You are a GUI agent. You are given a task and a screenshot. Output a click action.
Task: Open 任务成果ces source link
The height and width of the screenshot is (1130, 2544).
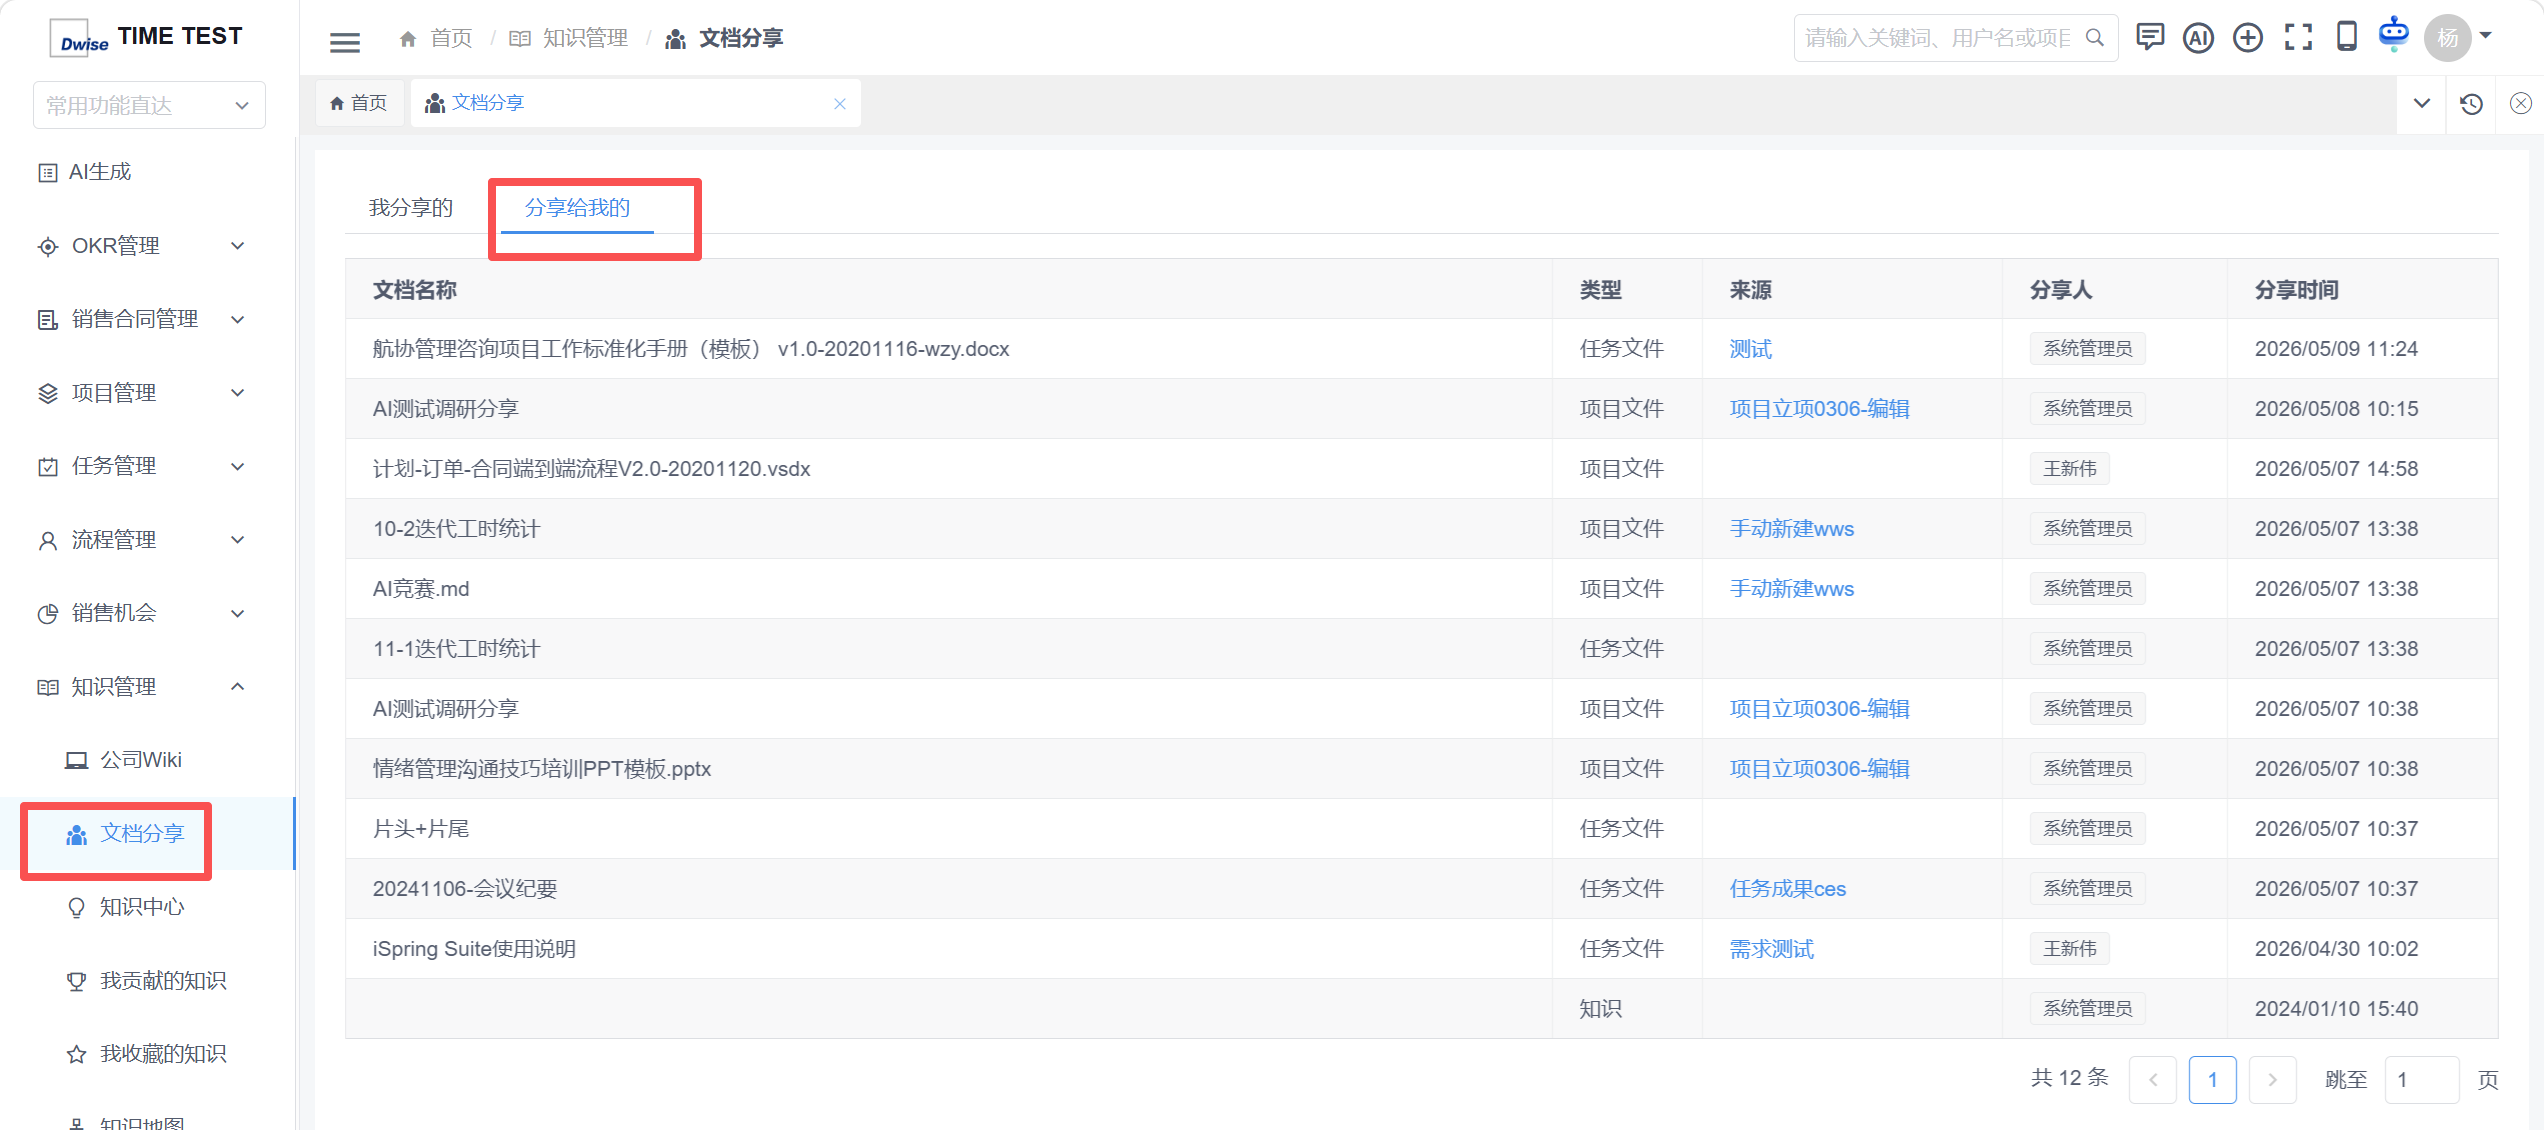click(1787, 889)
